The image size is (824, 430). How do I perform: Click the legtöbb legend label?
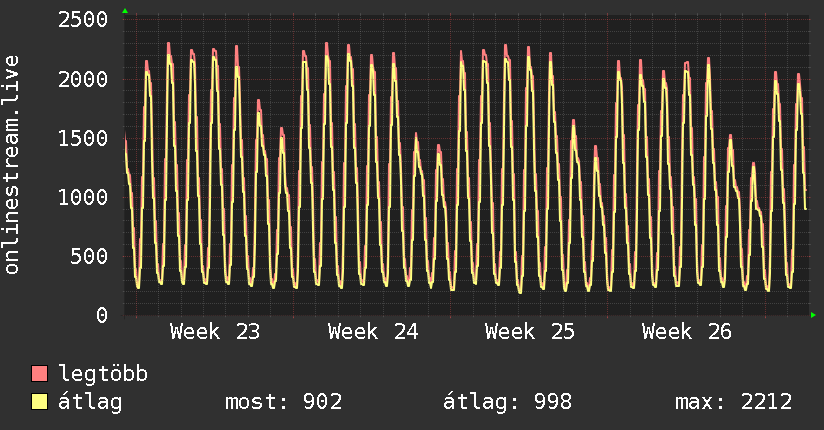[x=103, y=374]
